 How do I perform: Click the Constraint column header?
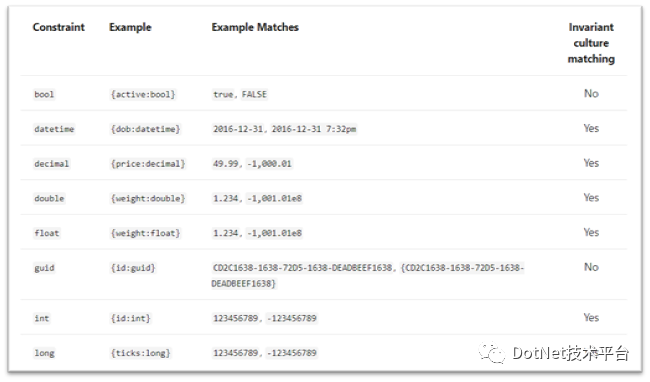tap(58, 27)
